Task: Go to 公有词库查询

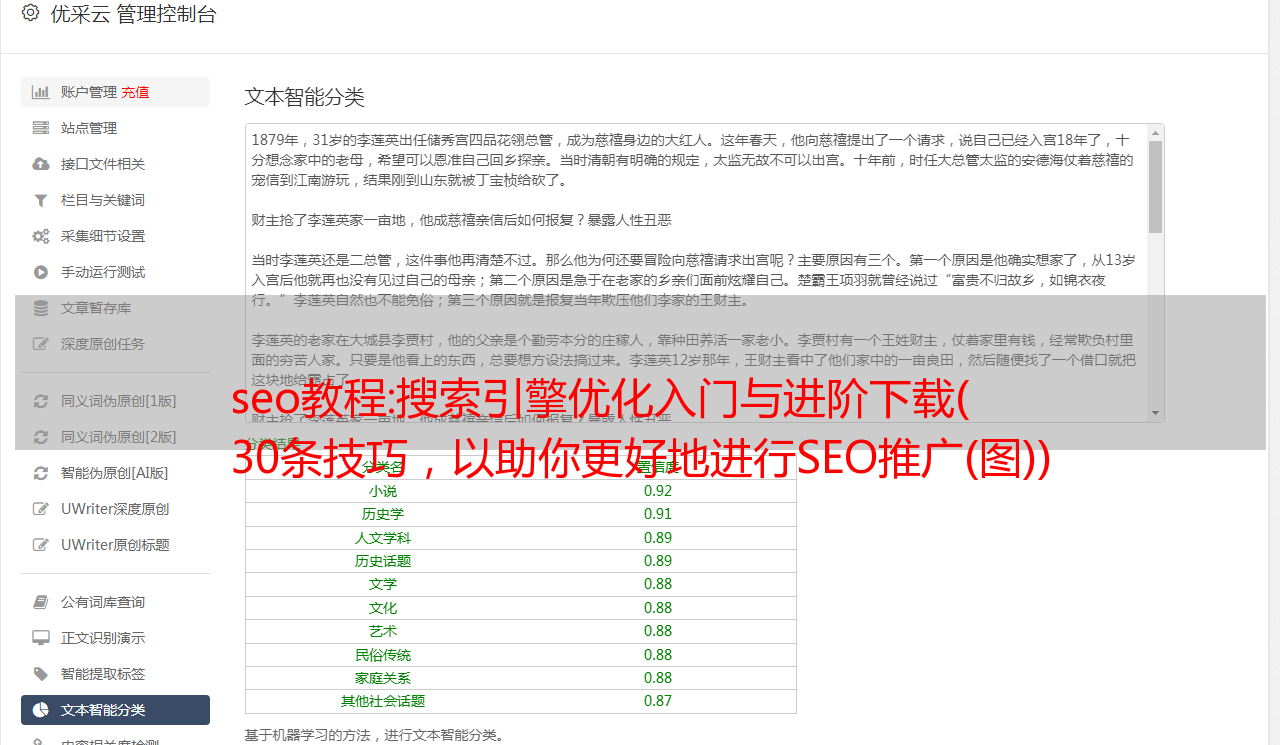Action: click(x=115, y=602)
